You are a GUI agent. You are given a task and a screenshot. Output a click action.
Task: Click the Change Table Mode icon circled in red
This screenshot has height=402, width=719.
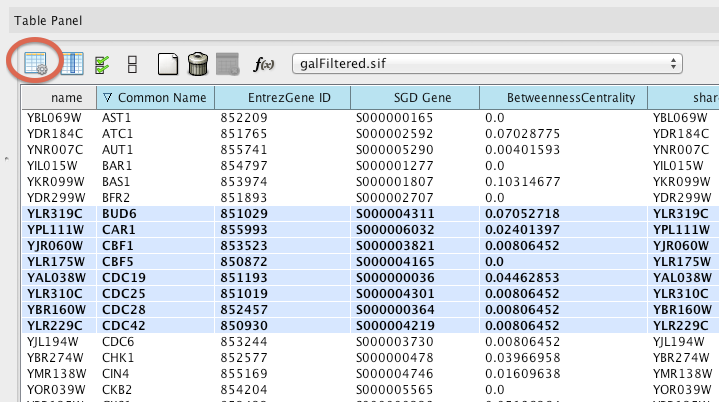coord(35,63)
